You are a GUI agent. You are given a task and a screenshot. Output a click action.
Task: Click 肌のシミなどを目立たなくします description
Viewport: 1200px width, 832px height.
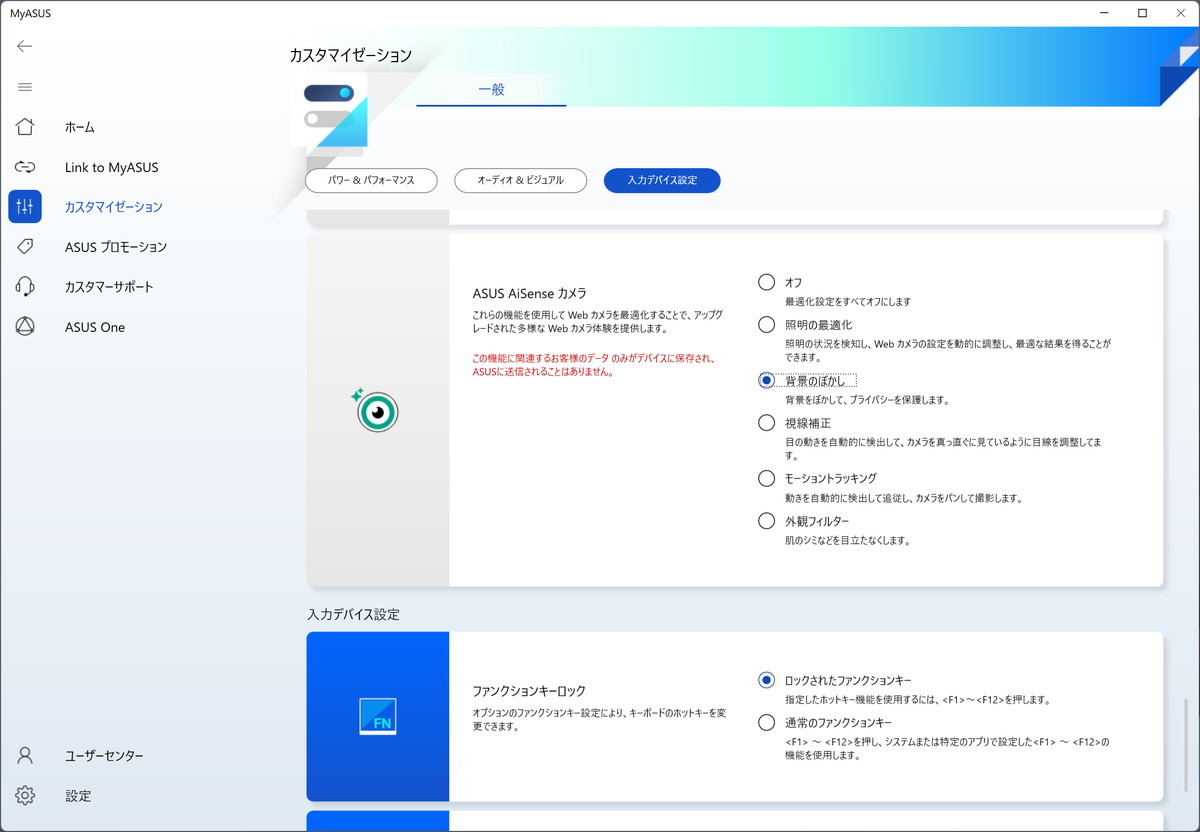pyautogui.click(x=847, y=540)
